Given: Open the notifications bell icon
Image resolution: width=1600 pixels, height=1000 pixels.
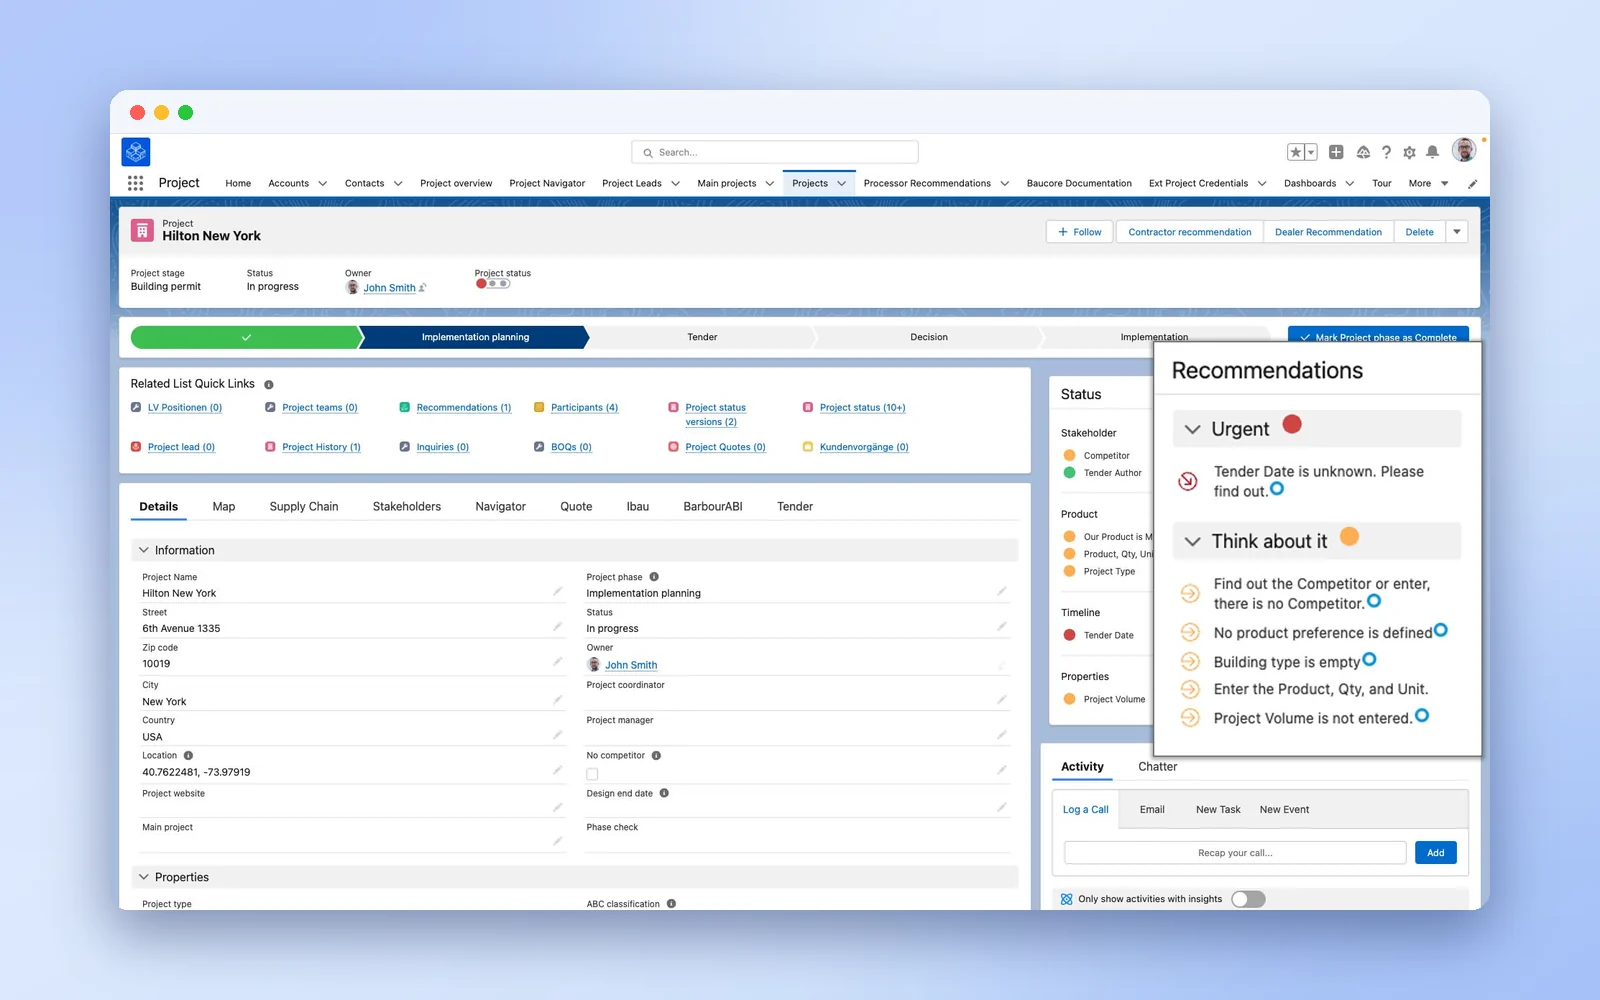Looking at the screenshot, I should 1432,152.
